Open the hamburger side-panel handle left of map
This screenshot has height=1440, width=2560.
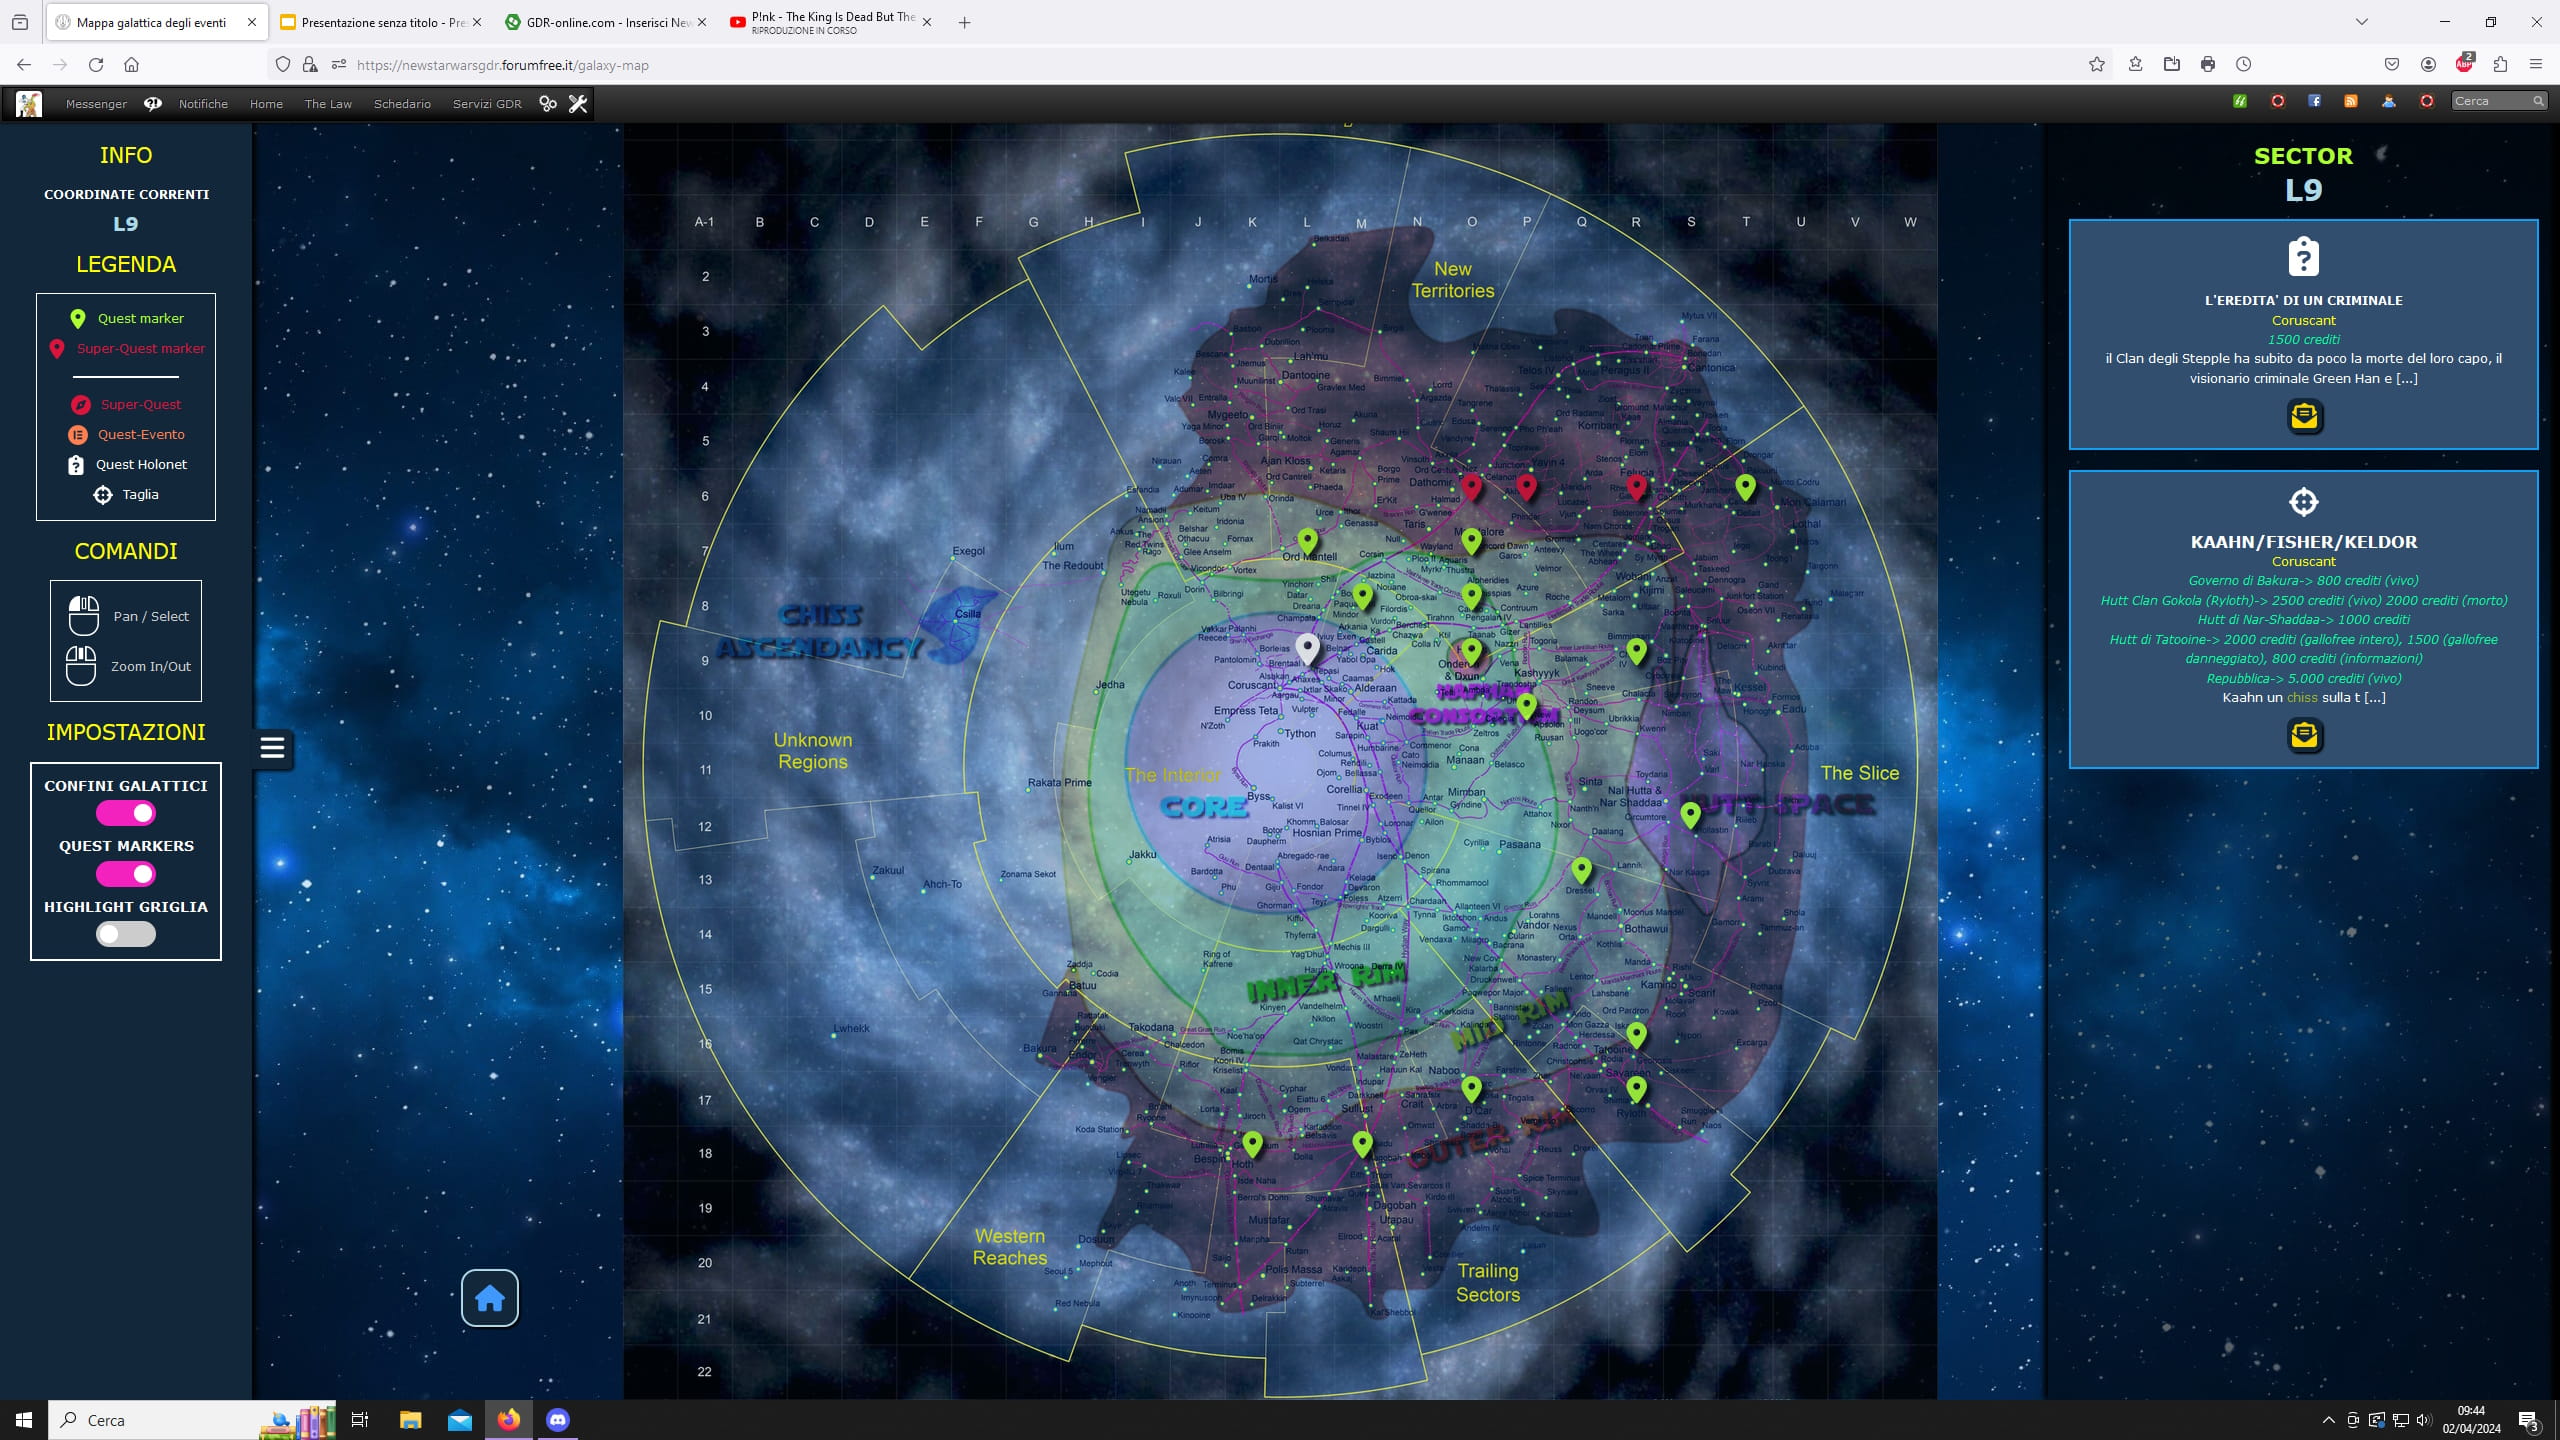point(273,747)
